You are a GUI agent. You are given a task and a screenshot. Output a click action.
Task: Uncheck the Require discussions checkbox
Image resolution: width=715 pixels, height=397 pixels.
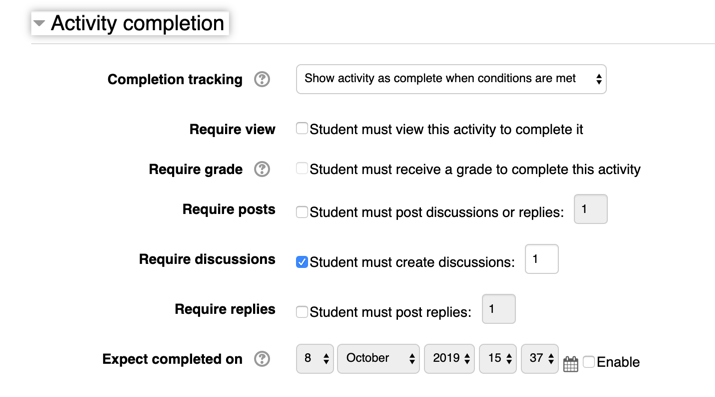(302, 262)
